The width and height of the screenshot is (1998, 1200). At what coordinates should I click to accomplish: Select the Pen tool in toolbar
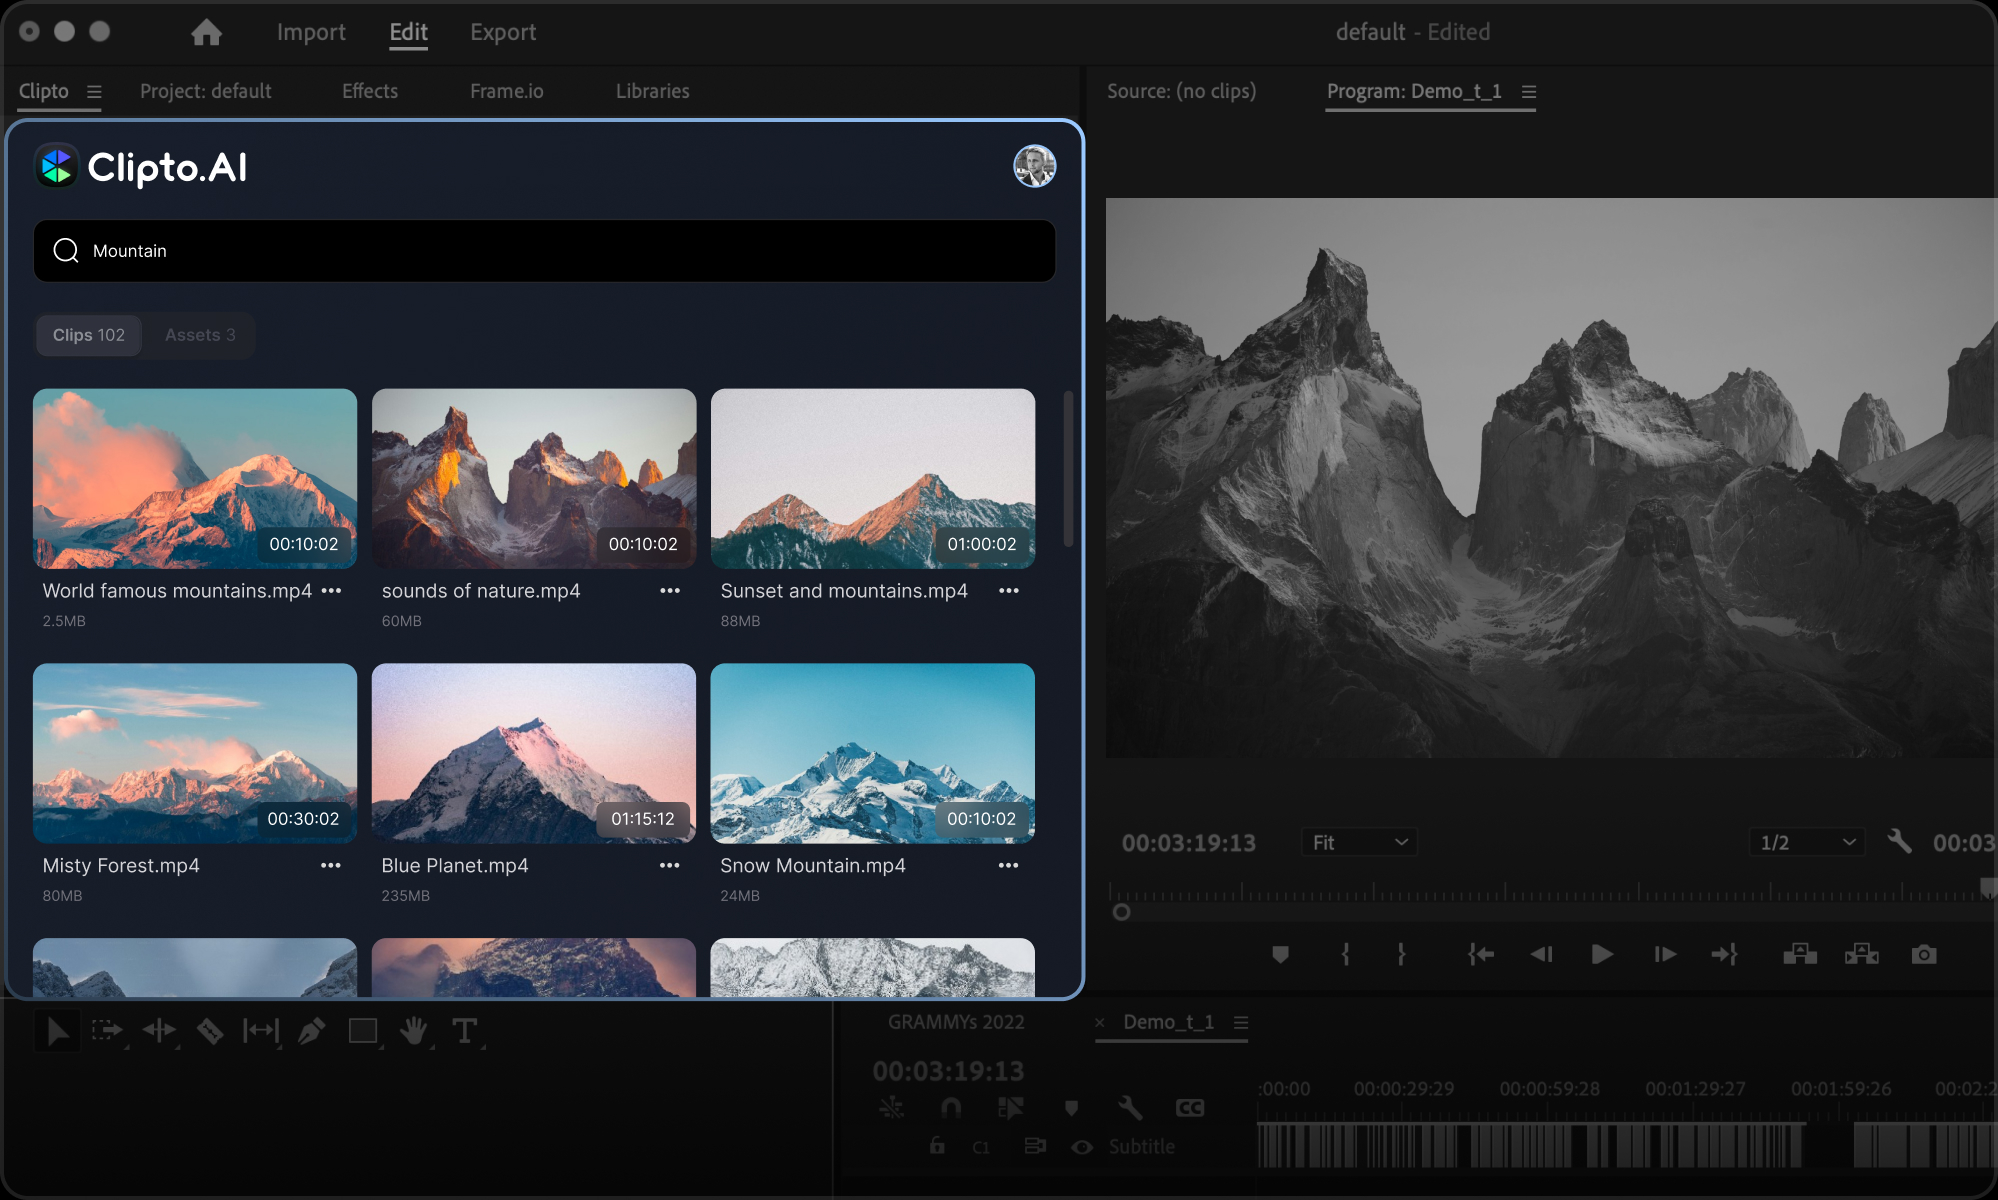[x=311, y=1030]
